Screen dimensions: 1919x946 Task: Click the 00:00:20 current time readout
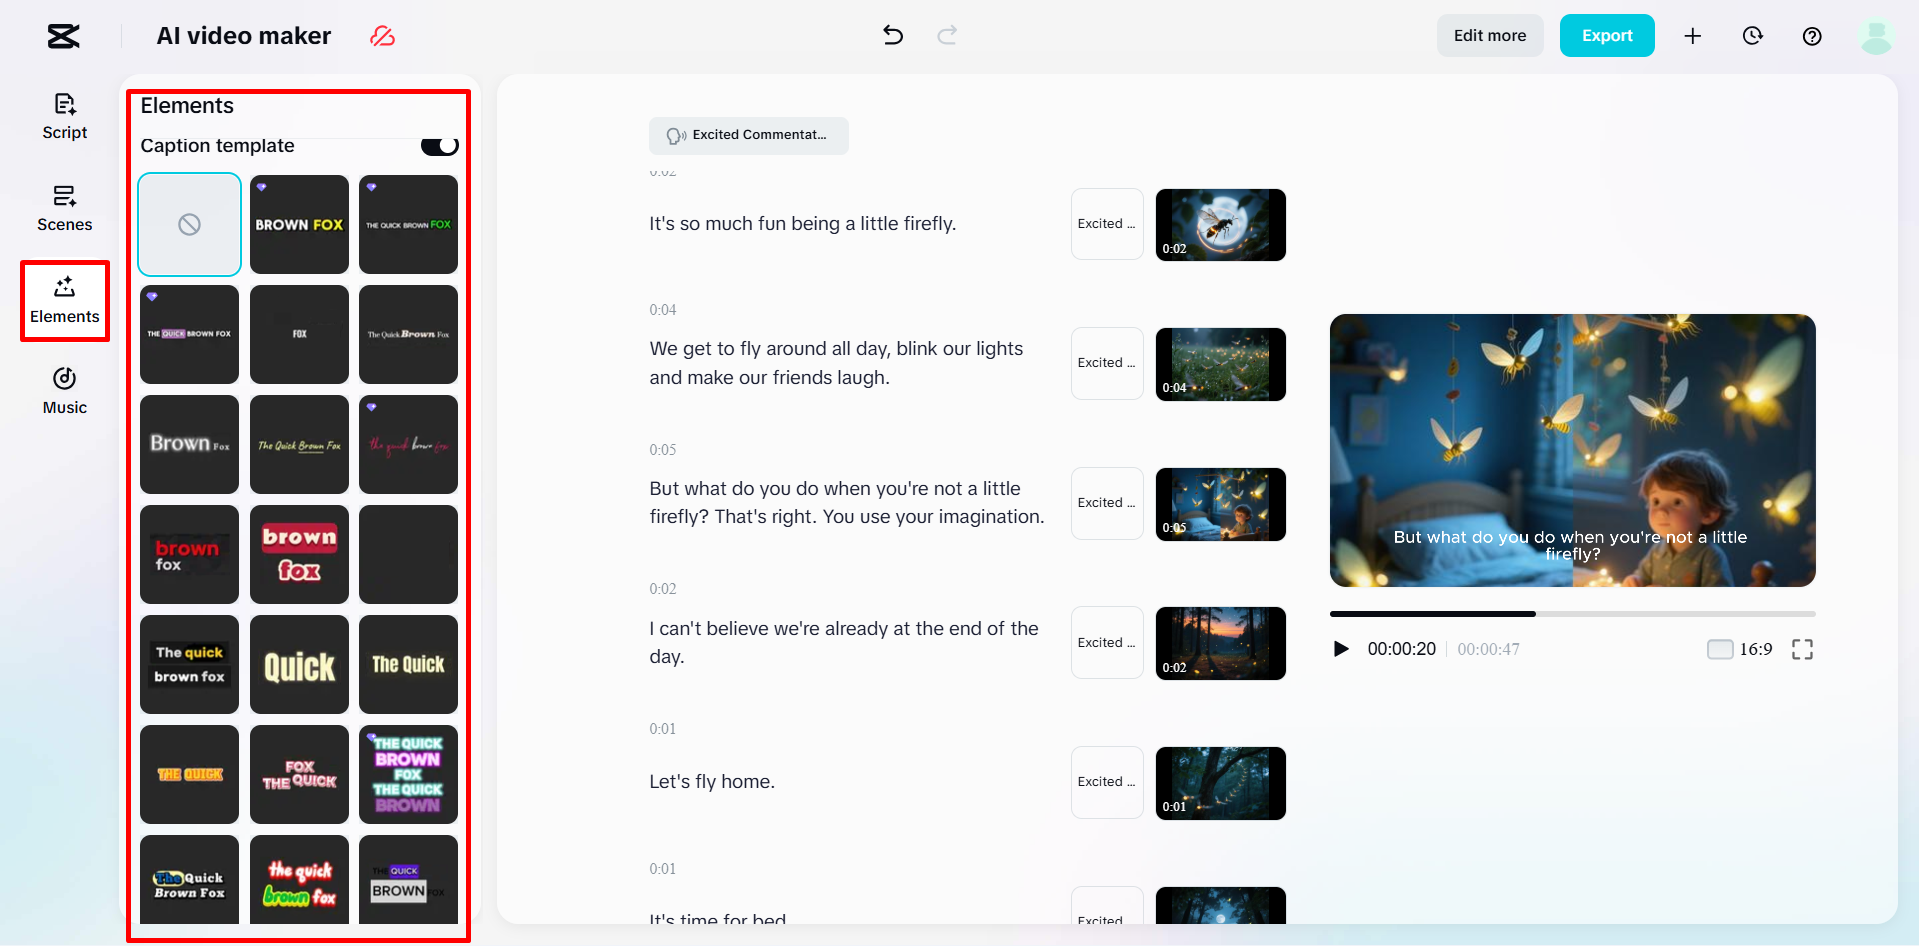[x=1401, y=649]
